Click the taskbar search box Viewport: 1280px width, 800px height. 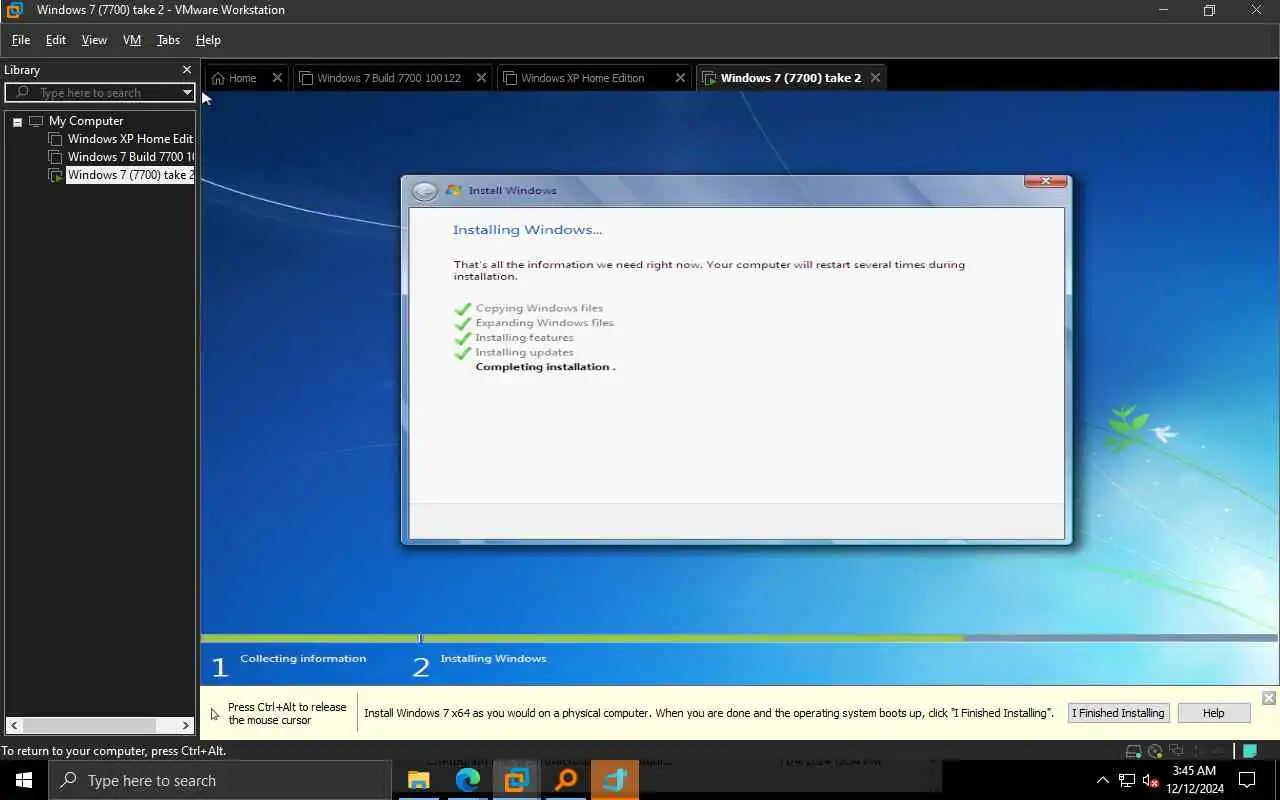click(220, 780)
